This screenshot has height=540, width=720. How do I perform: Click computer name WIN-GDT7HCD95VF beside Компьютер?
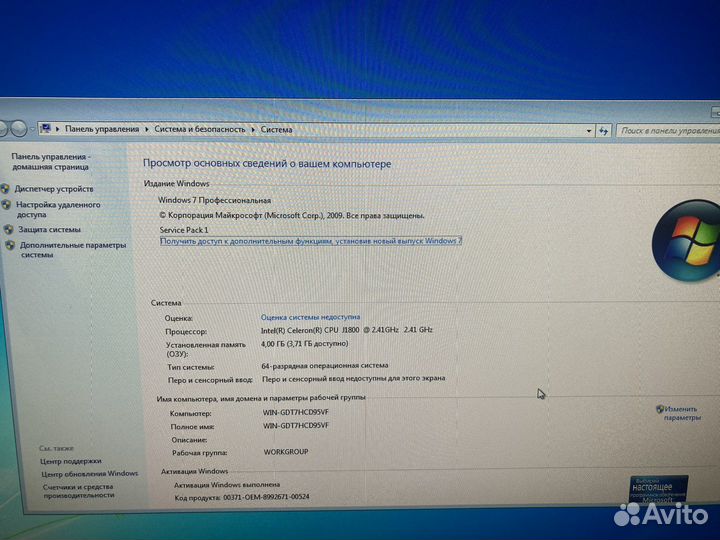click(295, 412)
